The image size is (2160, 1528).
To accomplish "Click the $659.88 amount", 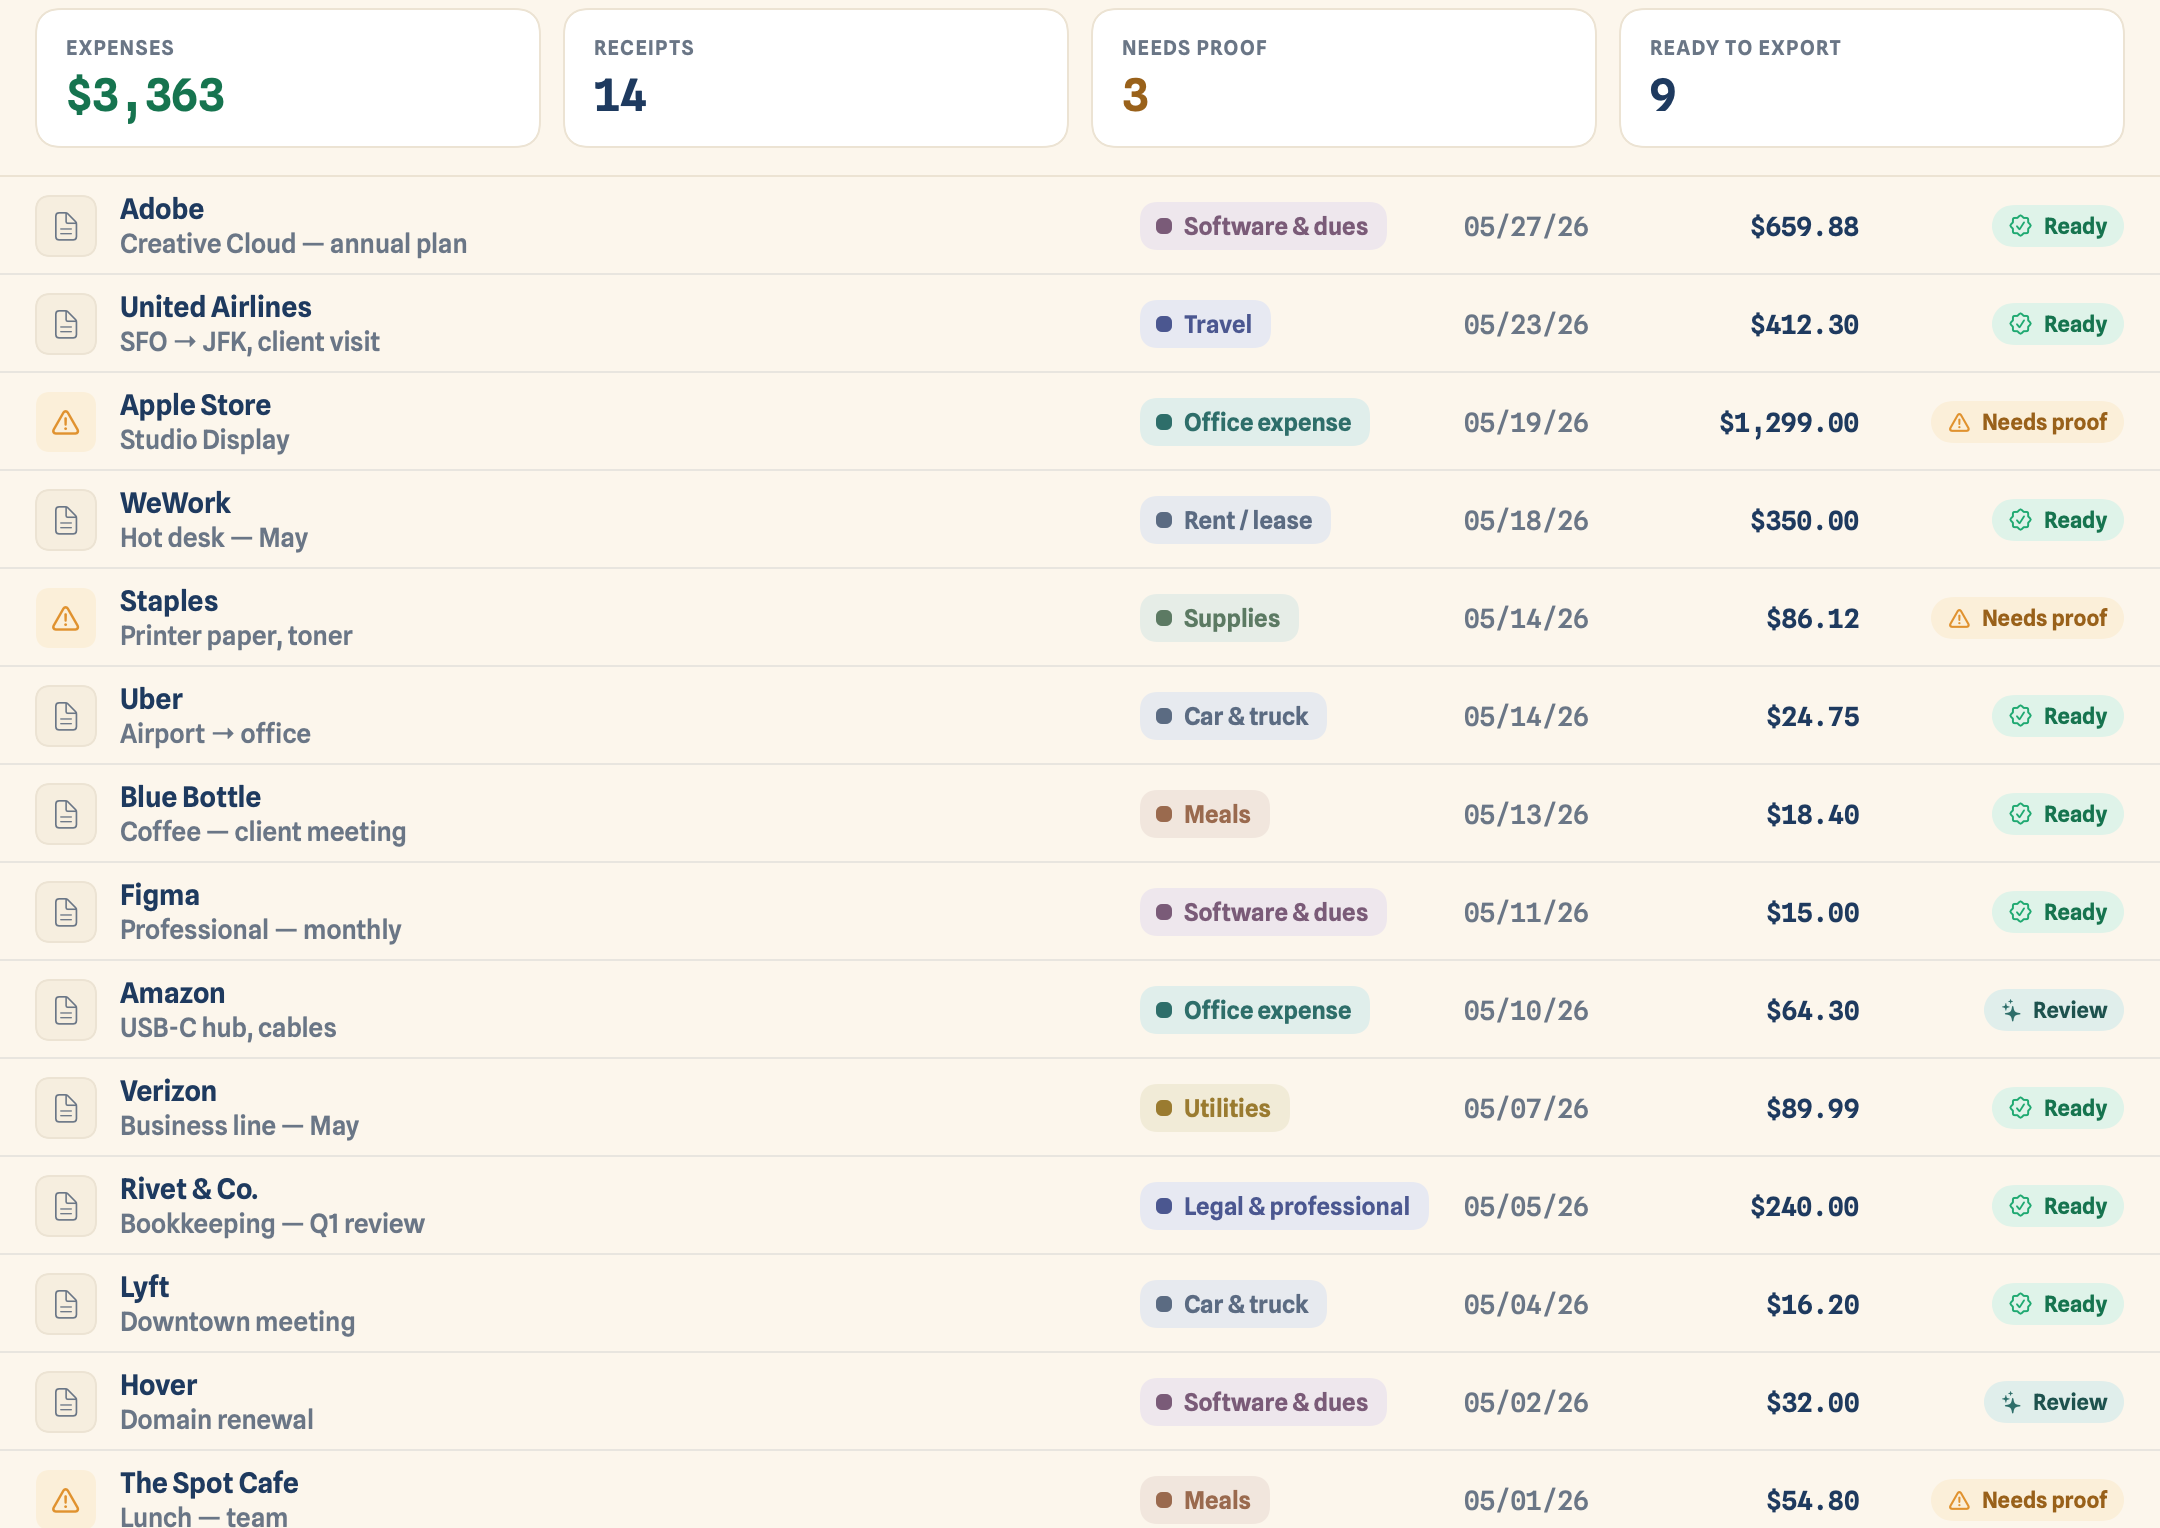I will (1805, 227).
